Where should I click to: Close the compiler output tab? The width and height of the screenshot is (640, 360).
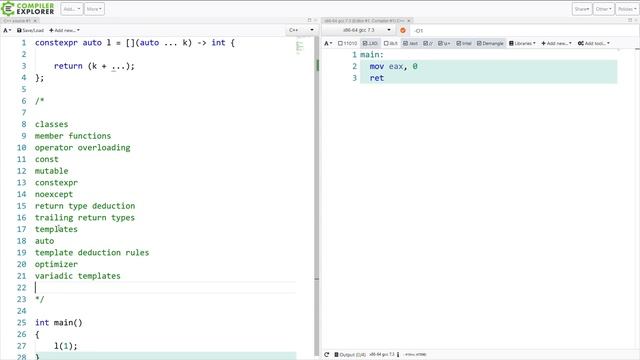click(x=409, y=20)
